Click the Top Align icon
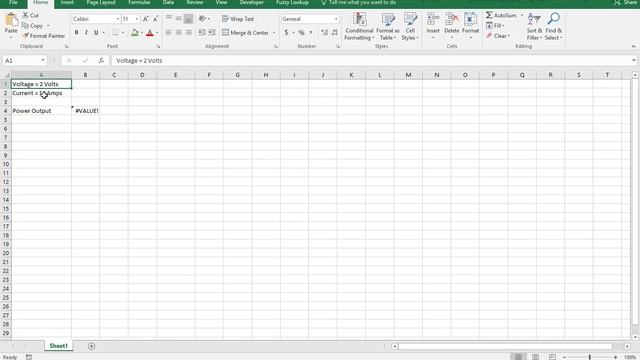The width and height of the screenshot is (640, 360). tap(169, 18)
